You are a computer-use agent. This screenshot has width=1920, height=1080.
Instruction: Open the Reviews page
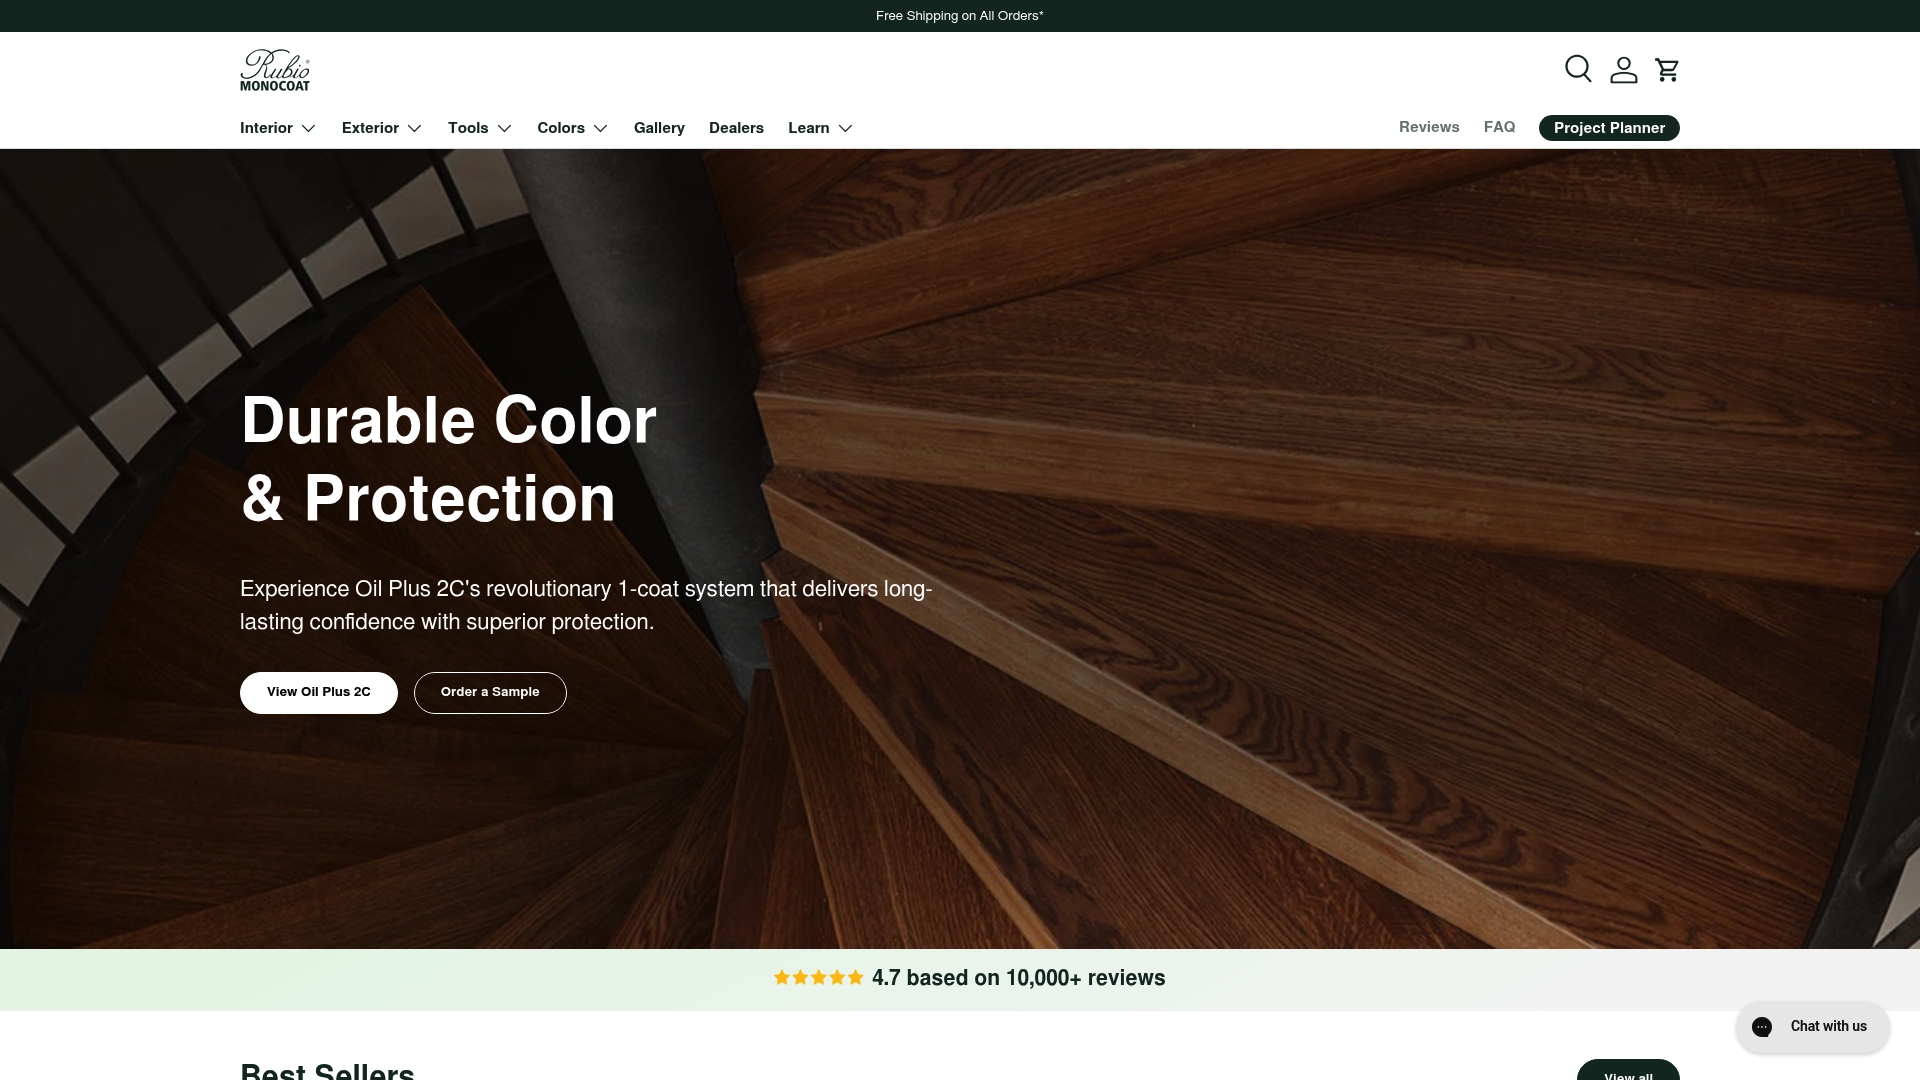(x=1429, y=127)
